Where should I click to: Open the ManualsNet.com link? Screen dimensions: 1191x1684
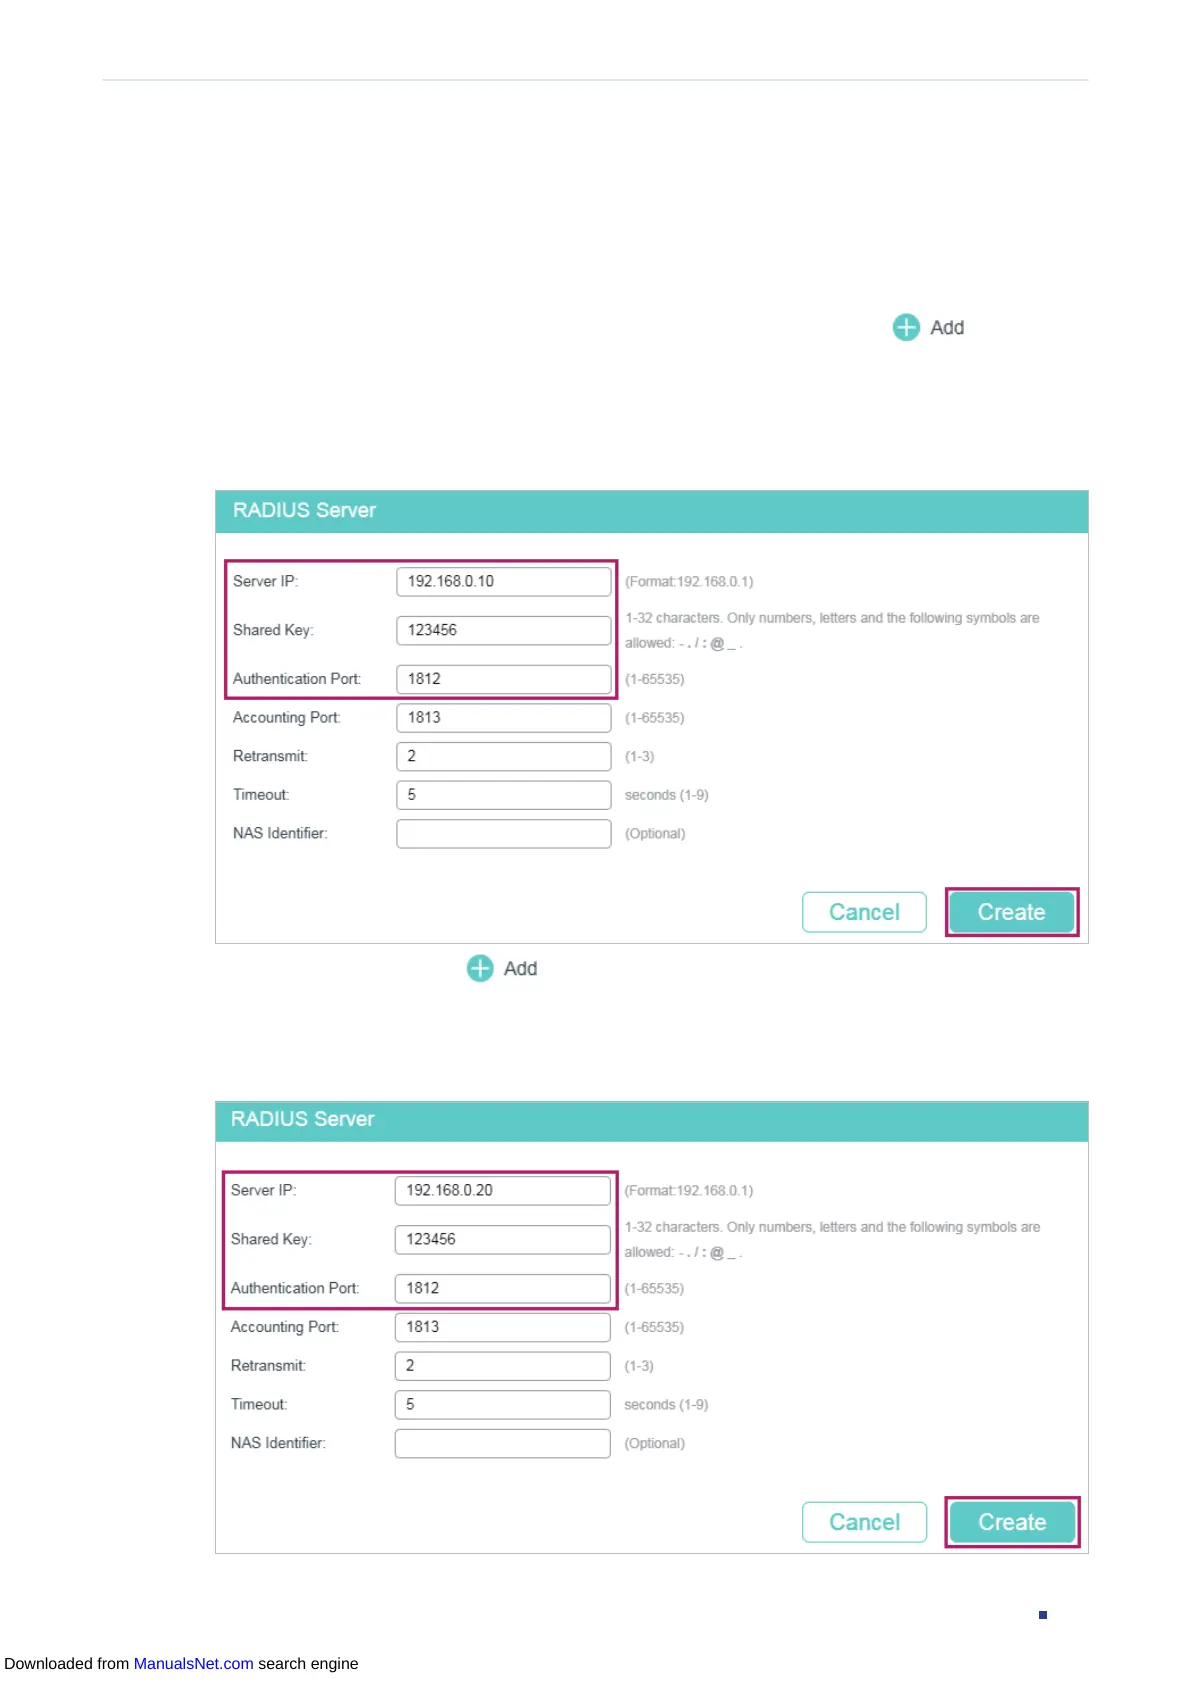(193, 1663)
